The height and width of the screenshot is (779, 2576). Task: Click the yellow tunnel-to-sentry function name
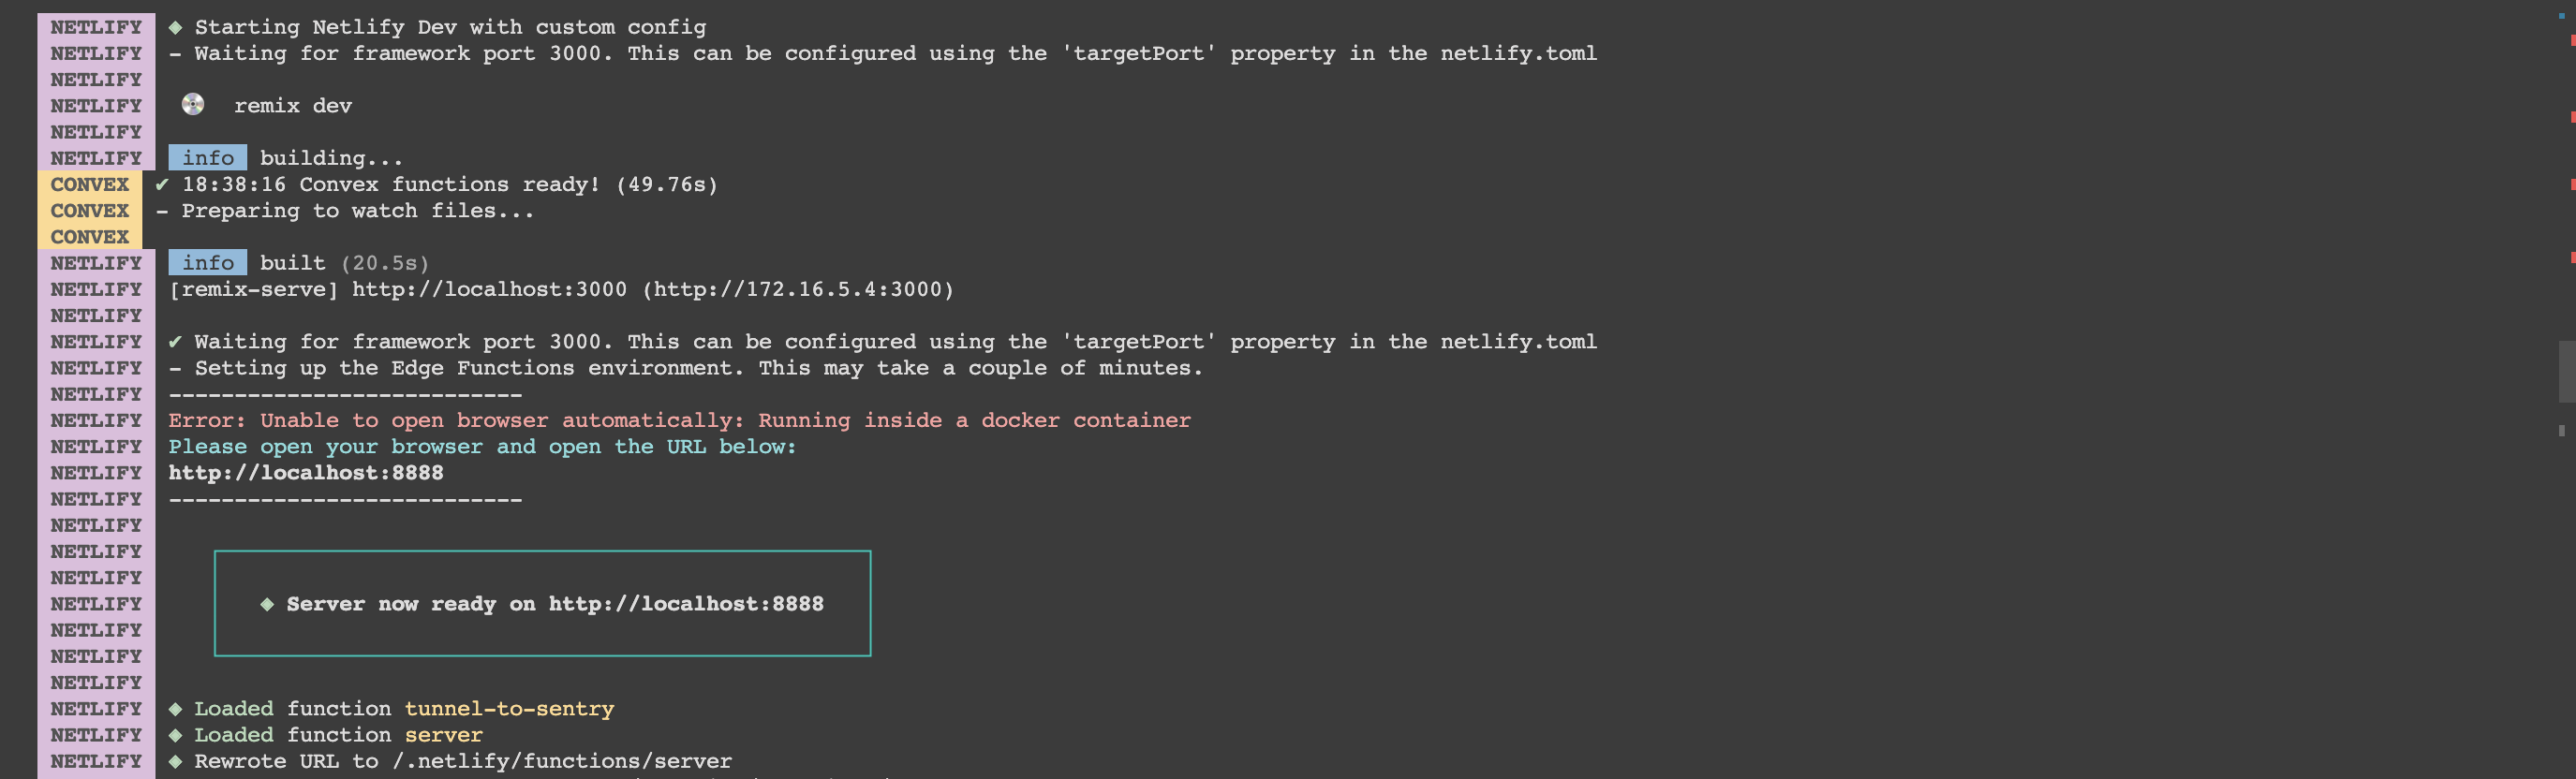[x=509, y=709]
